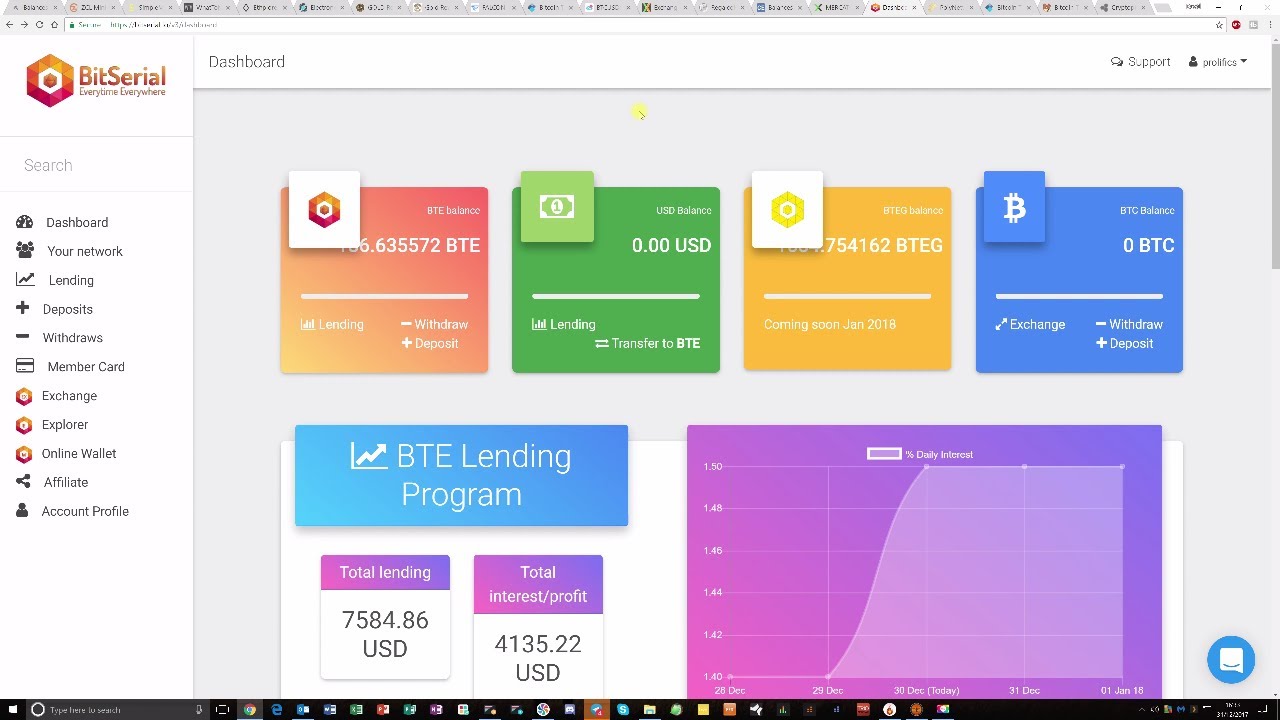Open the Dashboard sidebar item

(x=77, y=222)
